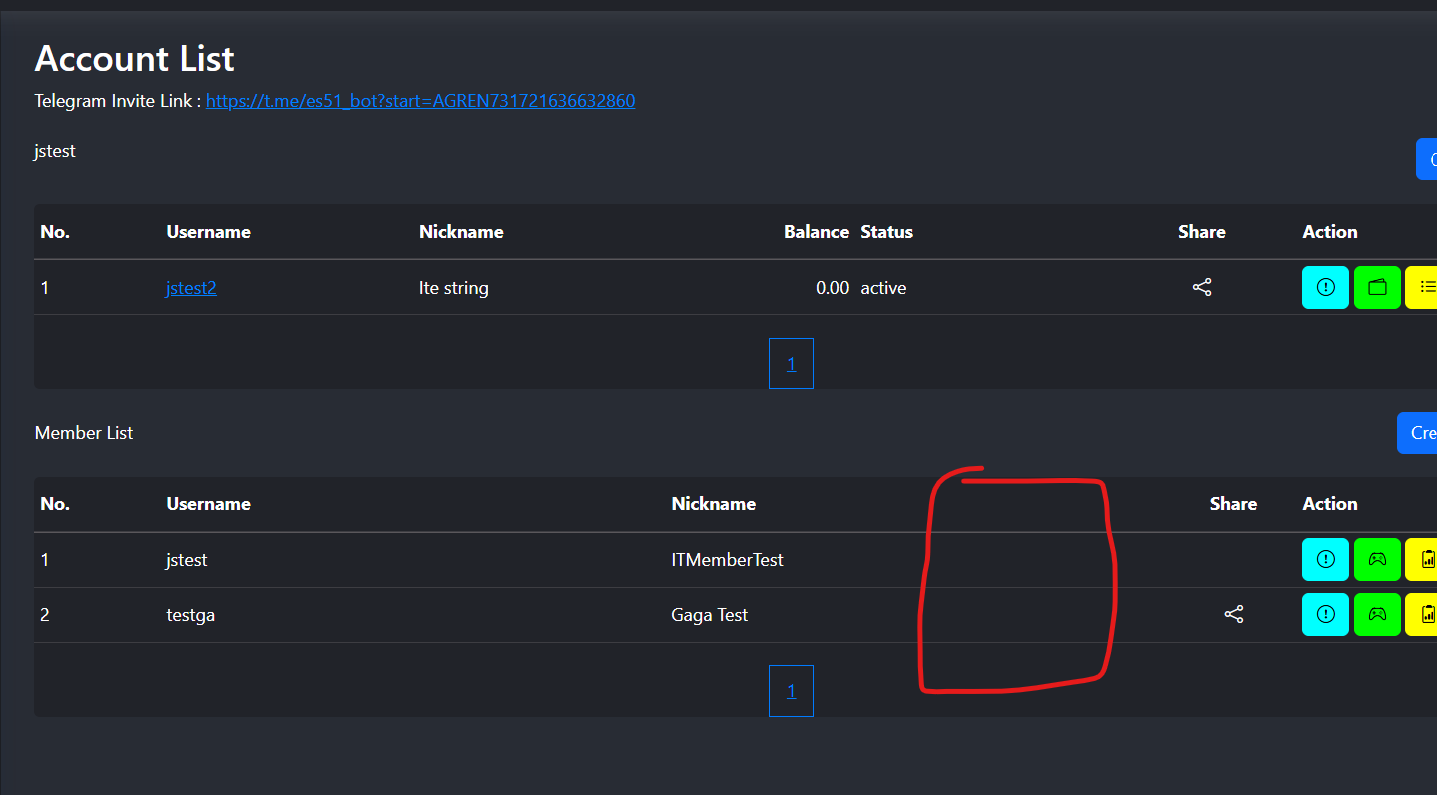This screenshot has width=1437, height=795.
Task: Click green wallet button for jstest2
Action: pyautogui.click(x=1377, y=288)
